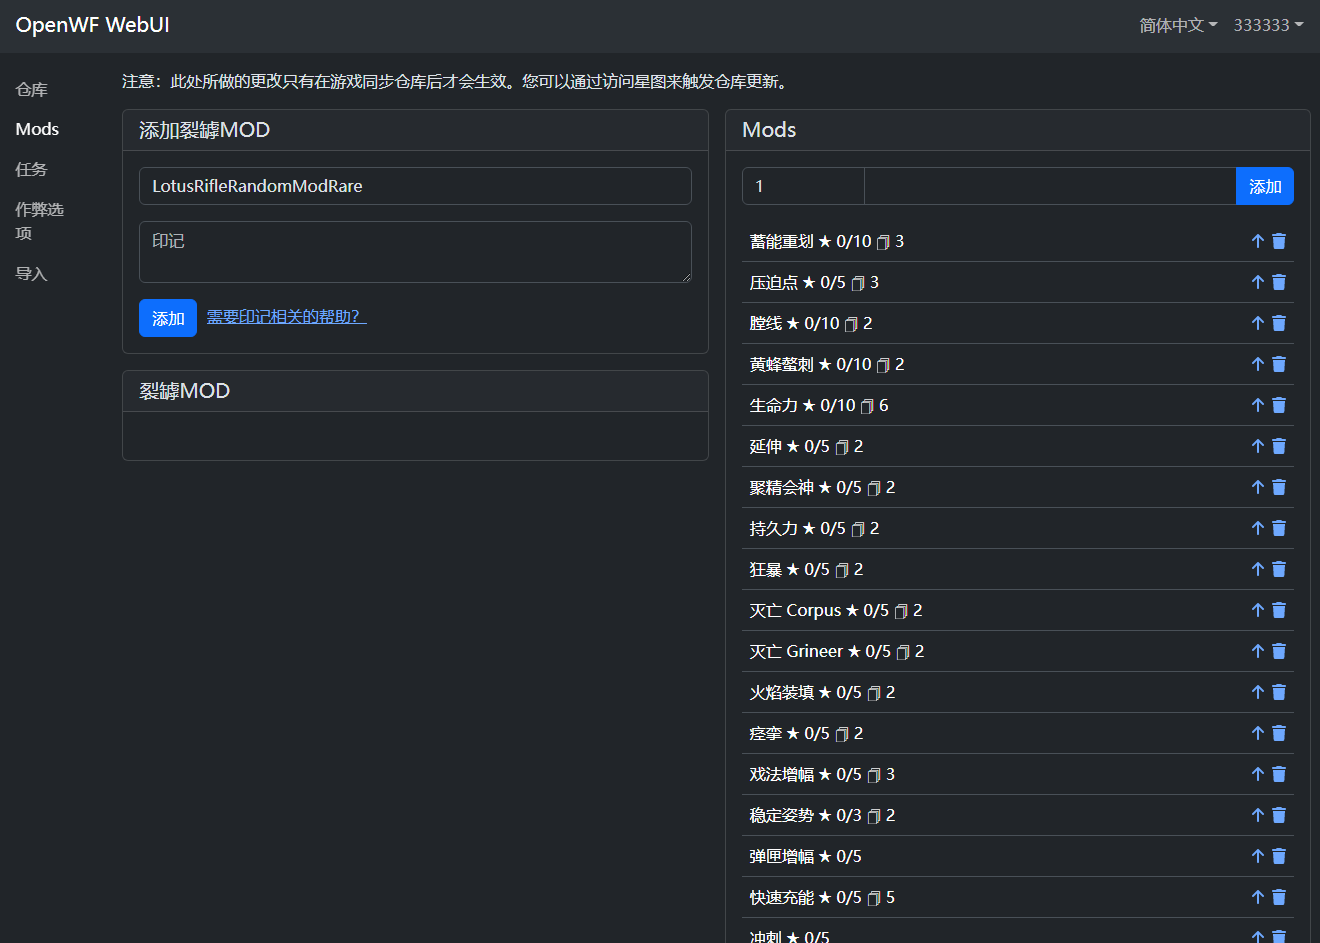Viewport: 1320px width, 943px height.
Task: Upgrade 压迫点 with the up arrow icon
Action: [1257, 281]
